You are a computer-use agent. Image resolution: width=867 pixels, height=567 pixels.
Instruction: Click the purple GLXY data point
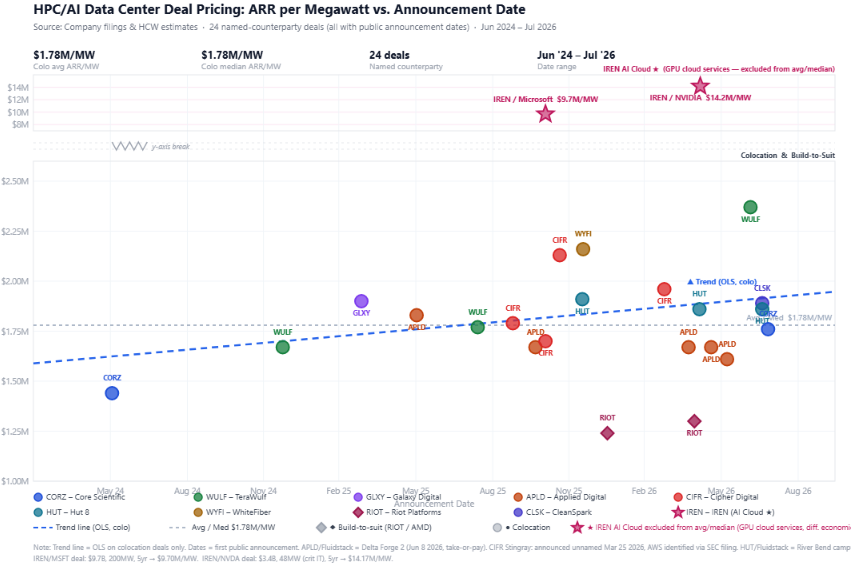point(361,301)
